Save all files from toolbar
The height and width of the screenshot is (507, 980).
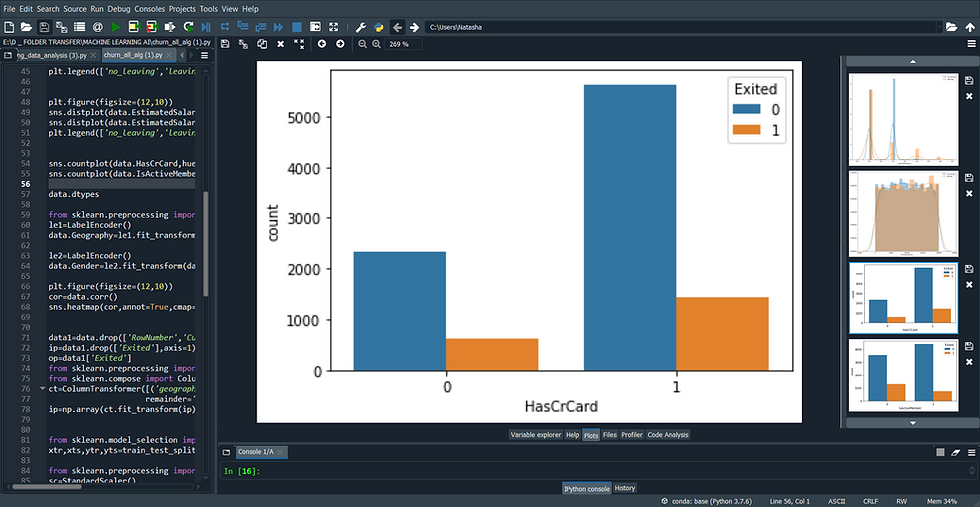(x=61, y=27)
